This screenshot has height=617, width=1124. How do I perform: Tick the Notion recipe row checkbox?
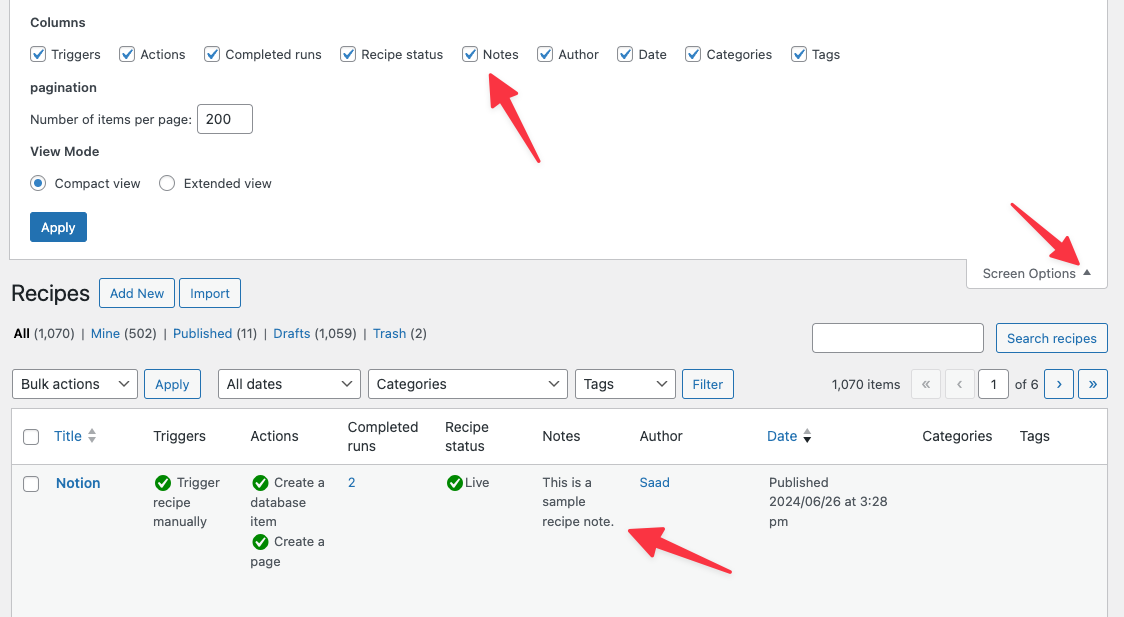click(31, 484)
